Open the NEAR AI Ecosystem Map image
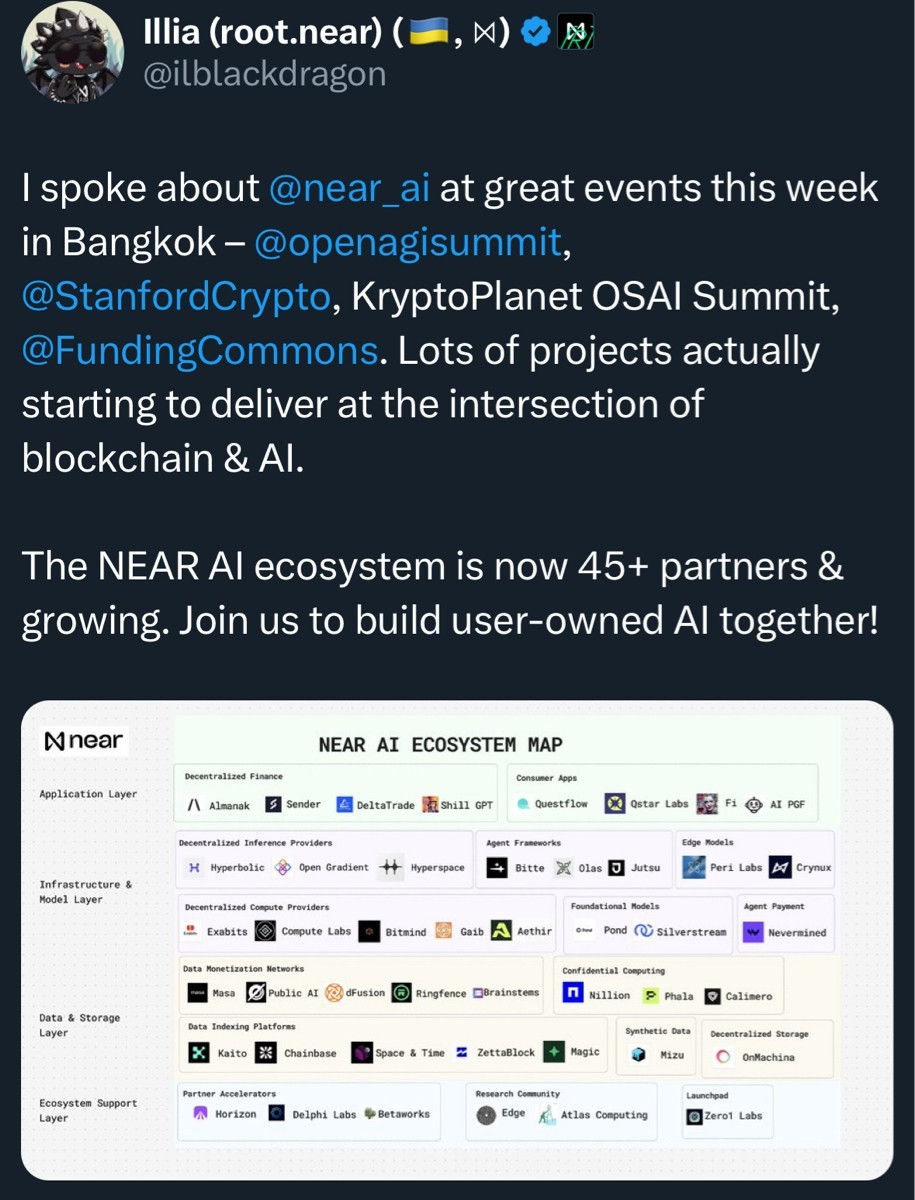Viewport: 915px width, 1200px height. [x=456, y=940]
